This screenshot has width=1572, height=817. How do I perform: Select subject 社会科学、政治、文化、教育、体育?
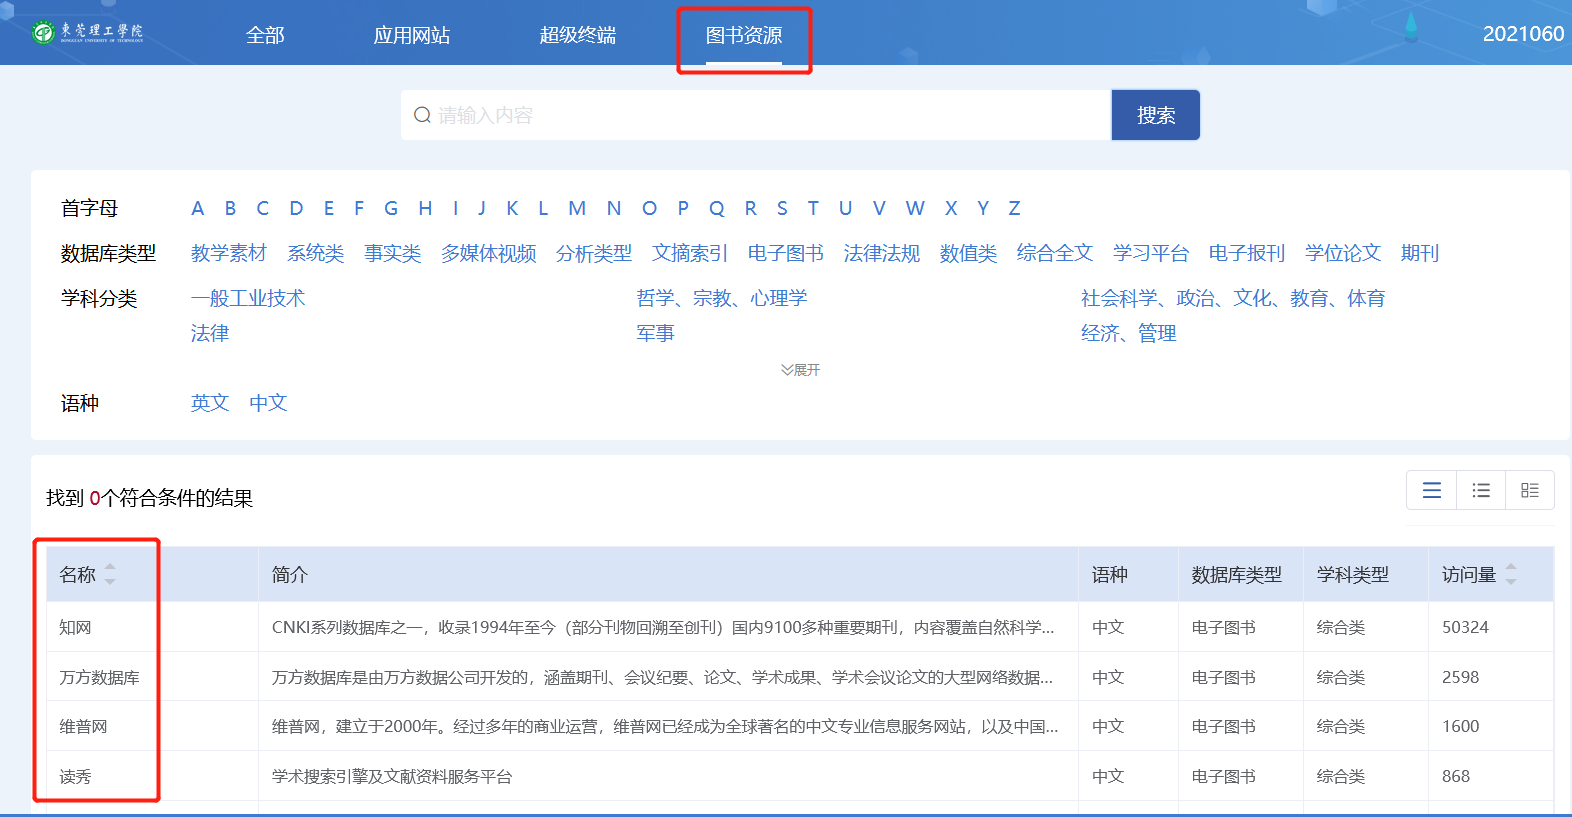1233,298
